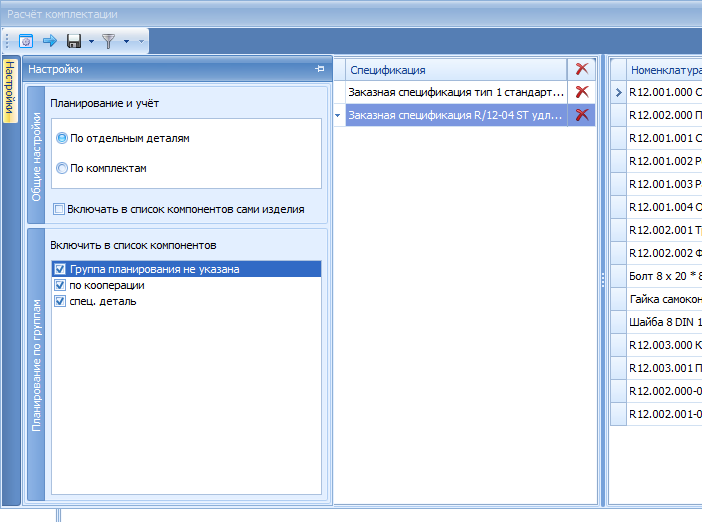
Task: Expand toolbar options overflow arrow
Action: tap(141, 42)
